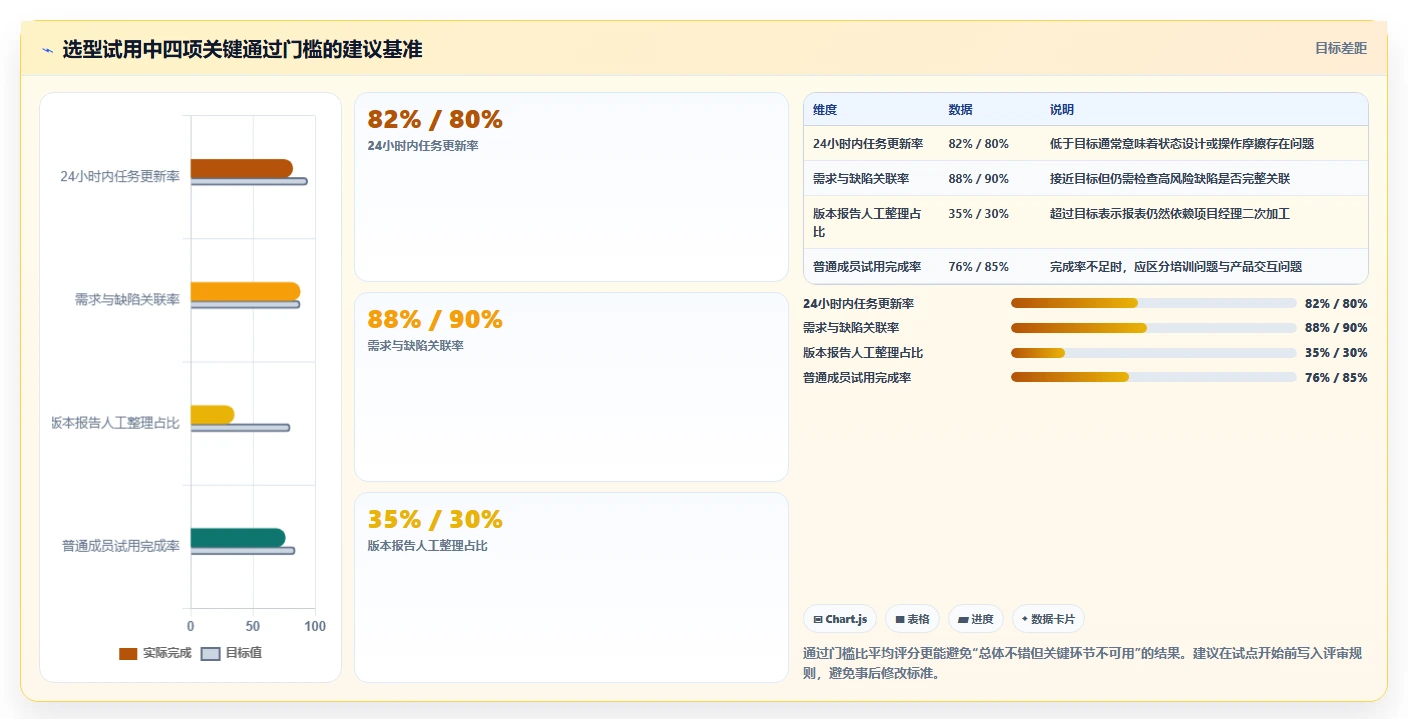This screenshot has height=719, width=1408.
Task: Click chart's 普通成员试用完成率 teal bar
Action: [238, 538]
